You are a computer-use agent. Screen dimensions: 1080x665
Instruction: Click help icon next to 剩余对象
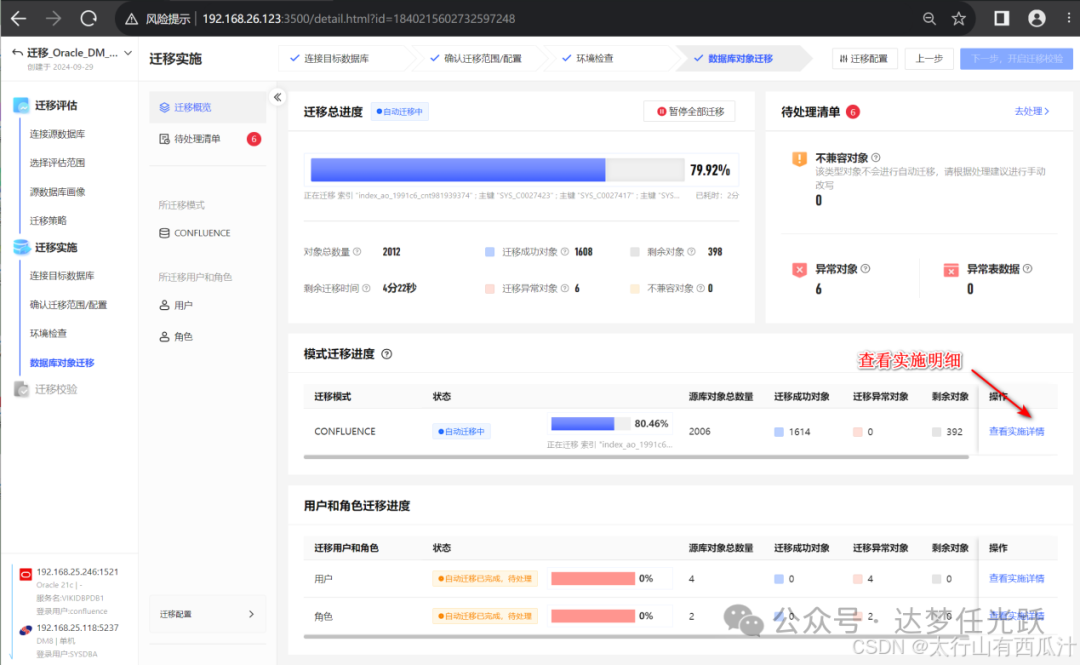(x=692, y=252)
